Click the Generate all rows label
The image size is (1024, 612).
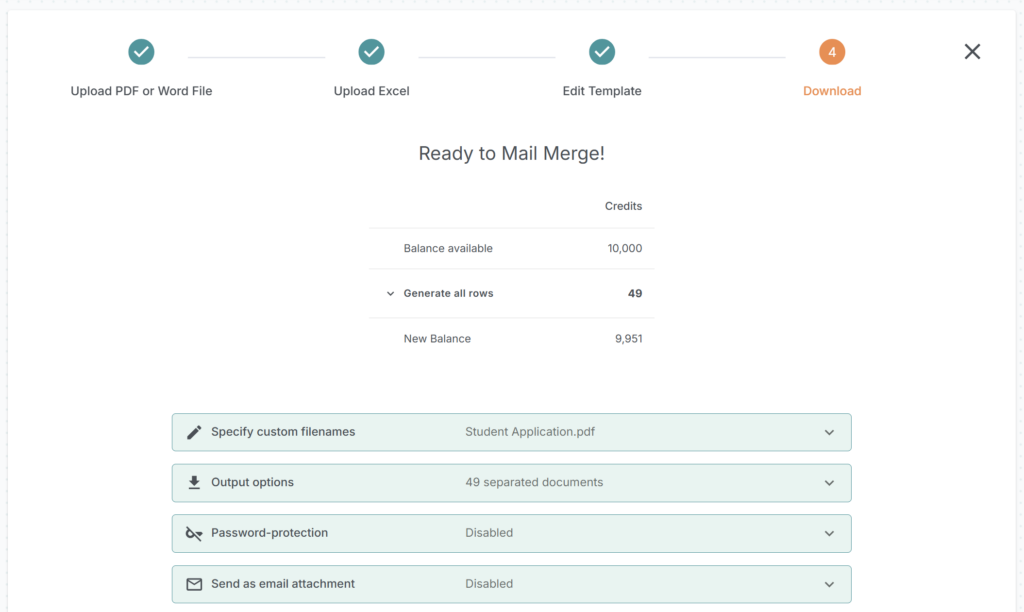click(448, 294)
